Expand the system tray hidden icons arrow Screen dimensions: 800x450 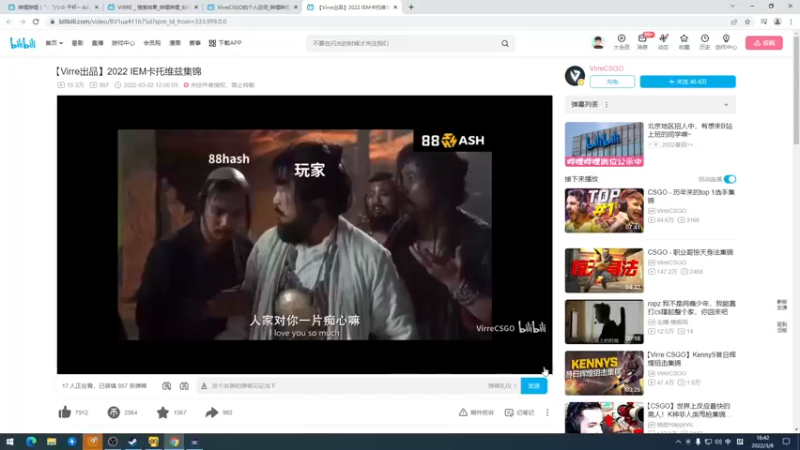click(x=678, y=442)
